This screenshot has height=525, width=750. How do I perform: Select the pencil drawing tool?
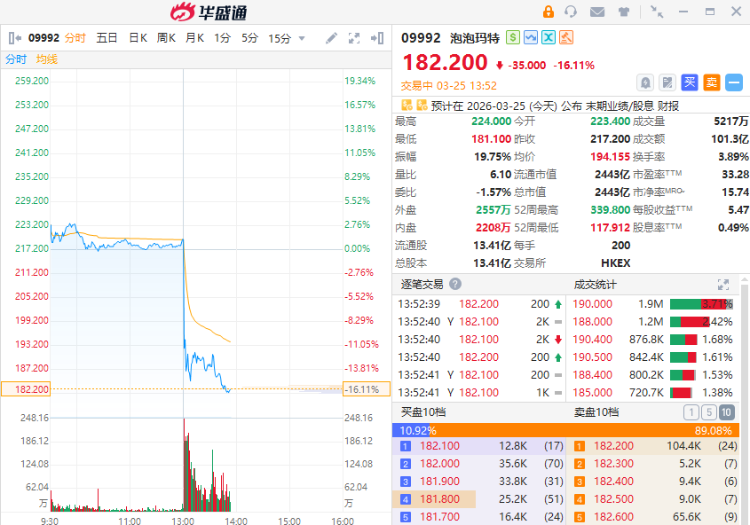click(331, 38)
